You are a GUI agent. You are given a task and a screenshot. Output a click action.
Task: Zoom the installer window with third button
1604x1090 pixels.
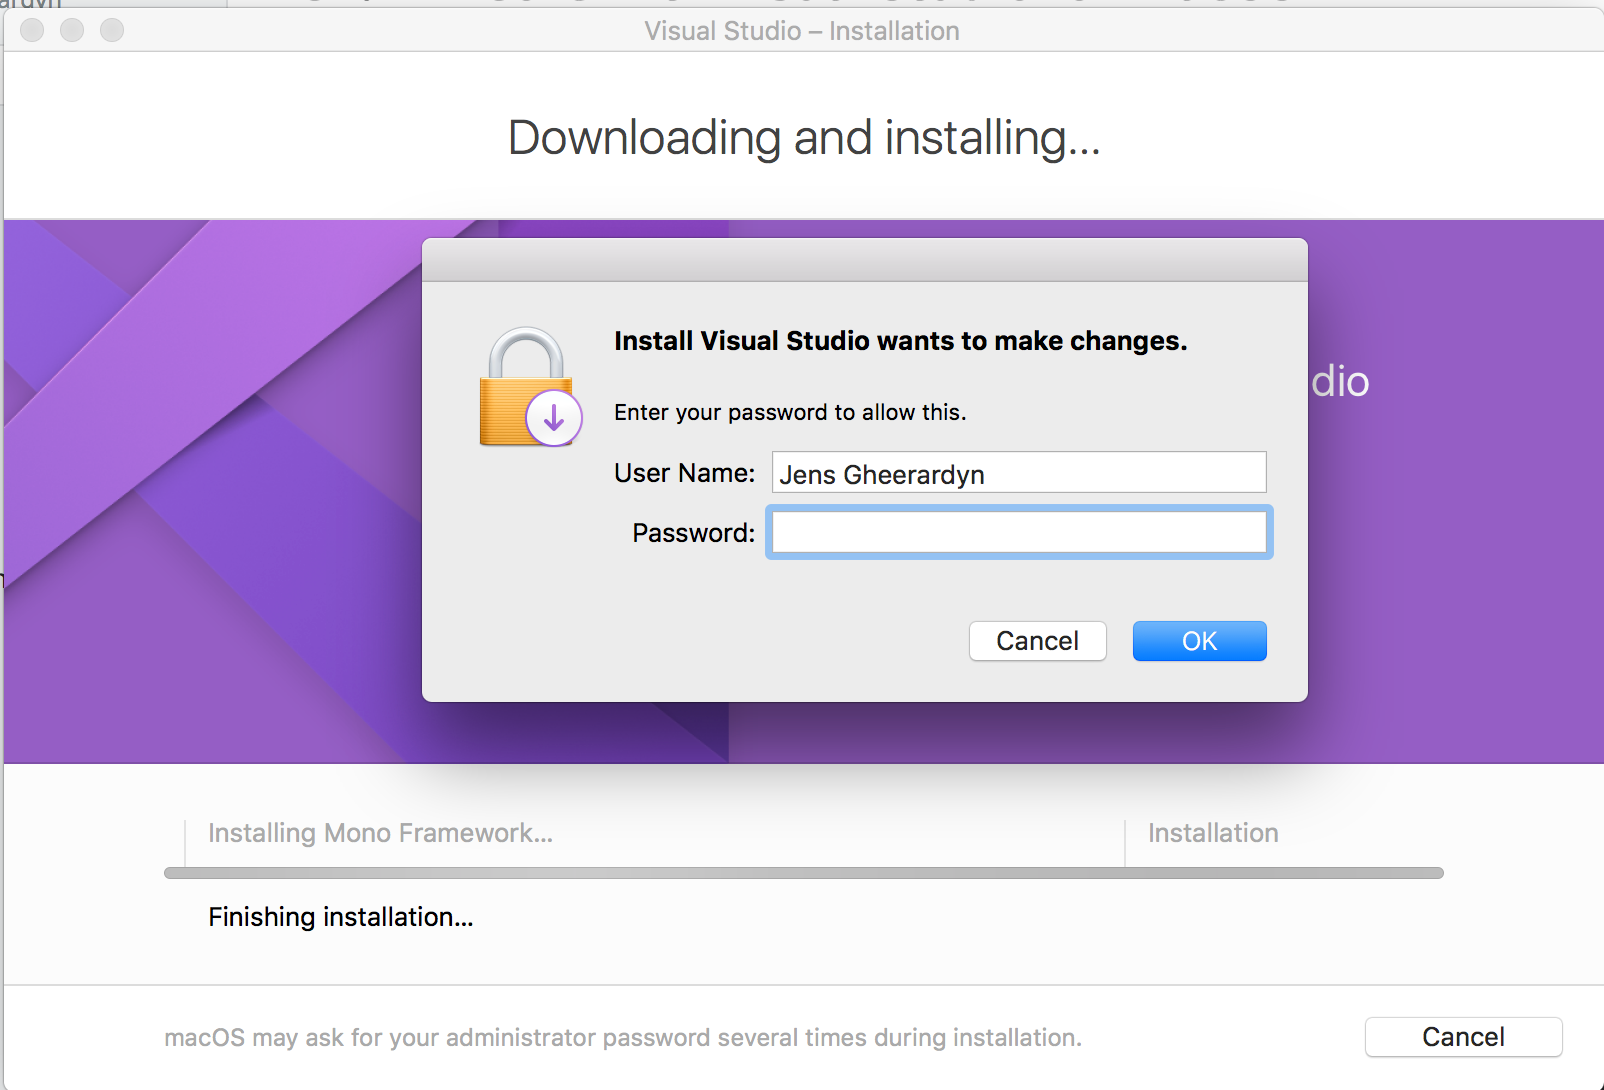[112, 30]
